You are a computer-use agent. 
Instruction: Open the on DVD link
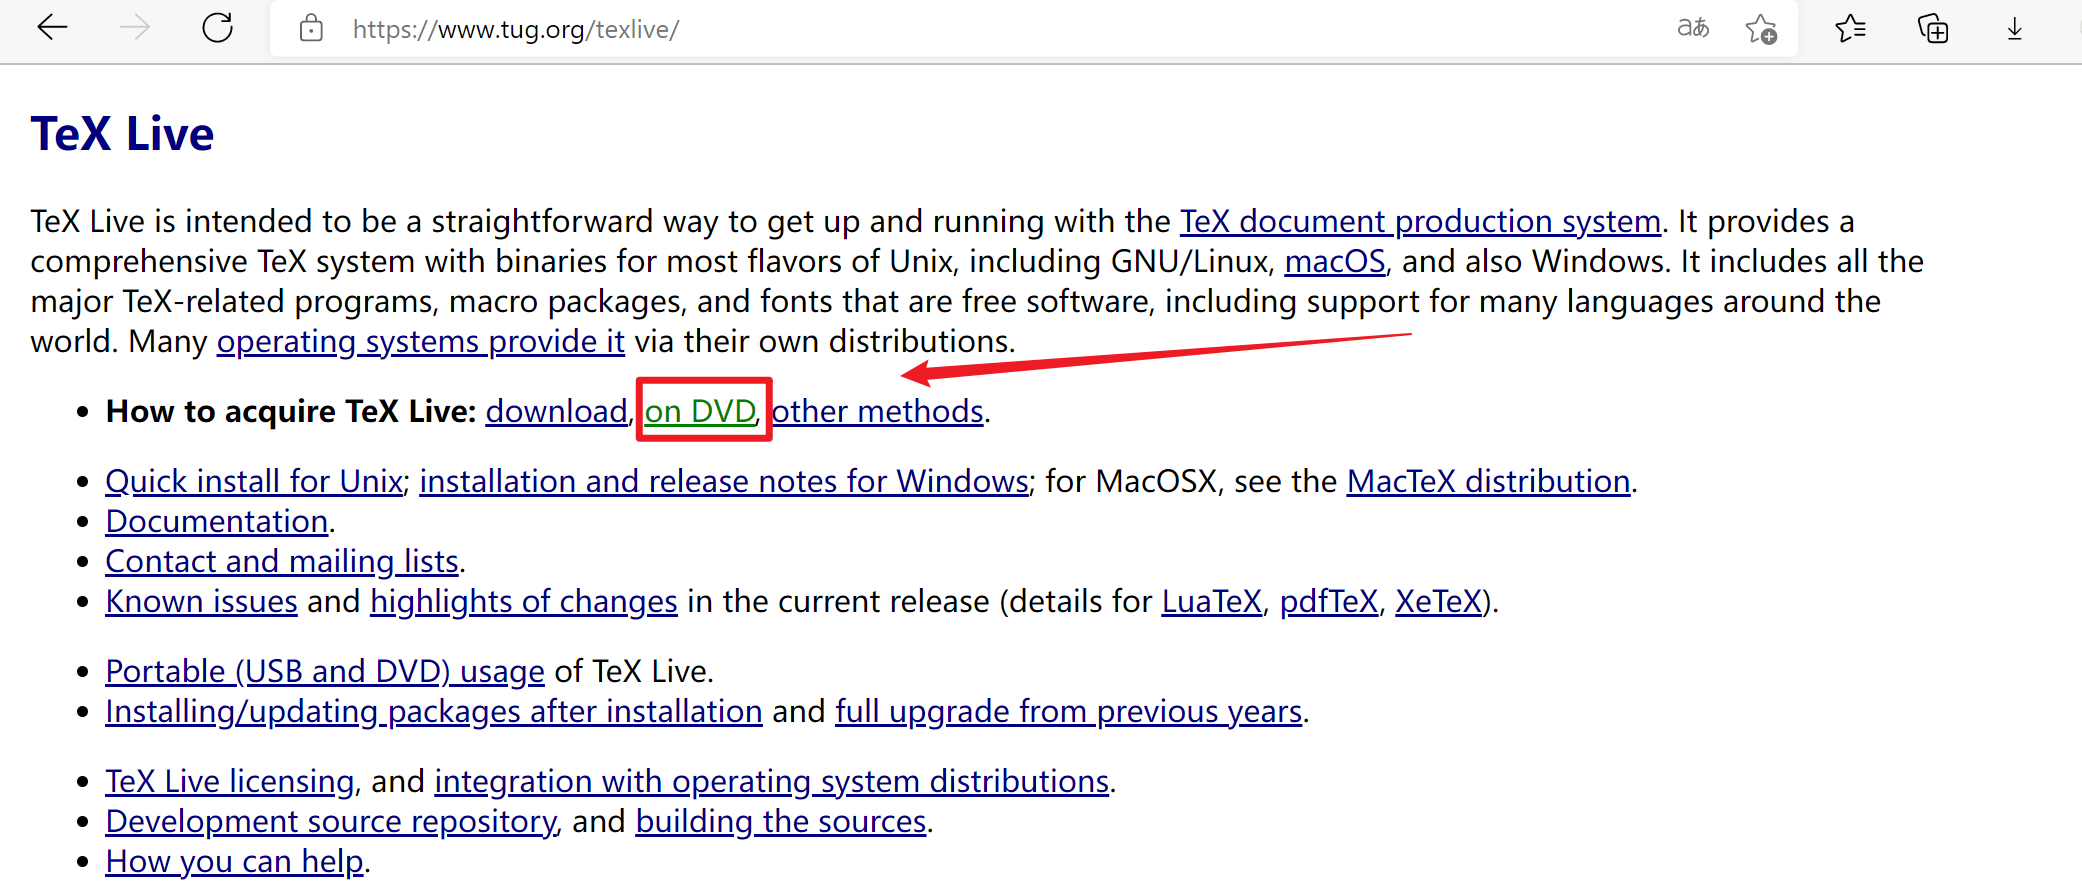tap(701, 411)
